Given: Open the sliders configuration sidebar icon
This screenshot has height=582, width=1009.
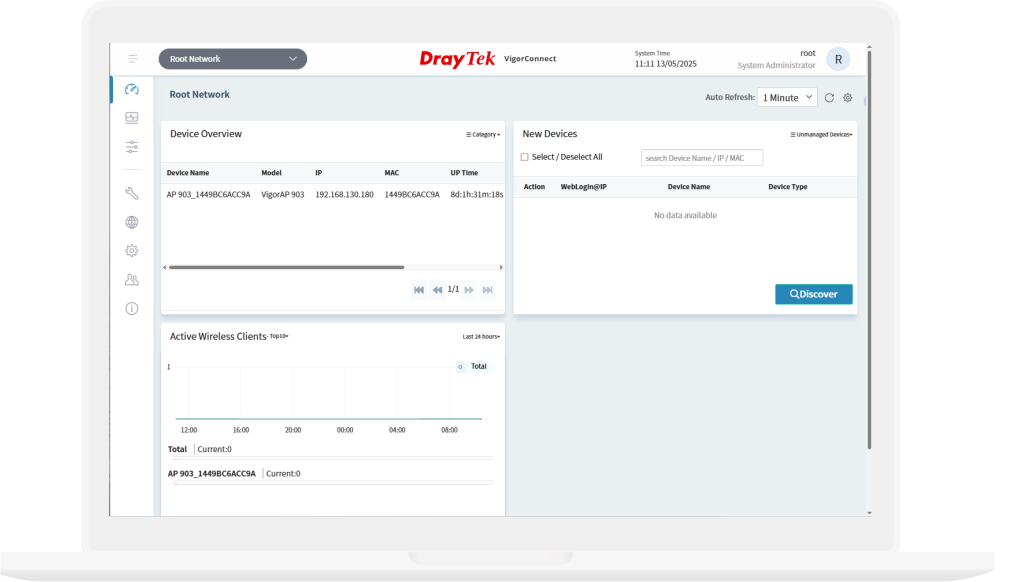Looking at the screenshot, I should pos(132,147).
